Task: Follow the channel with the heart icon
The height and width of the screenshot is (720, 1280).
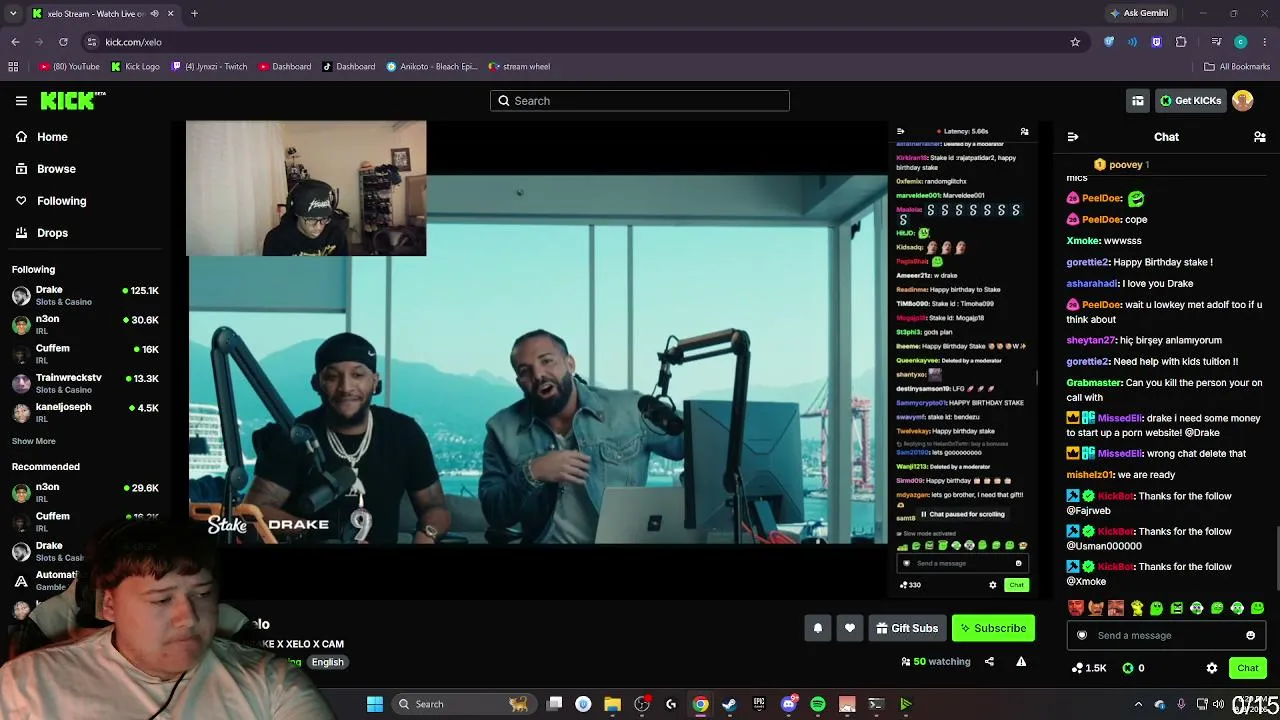Action: (850, 628)
